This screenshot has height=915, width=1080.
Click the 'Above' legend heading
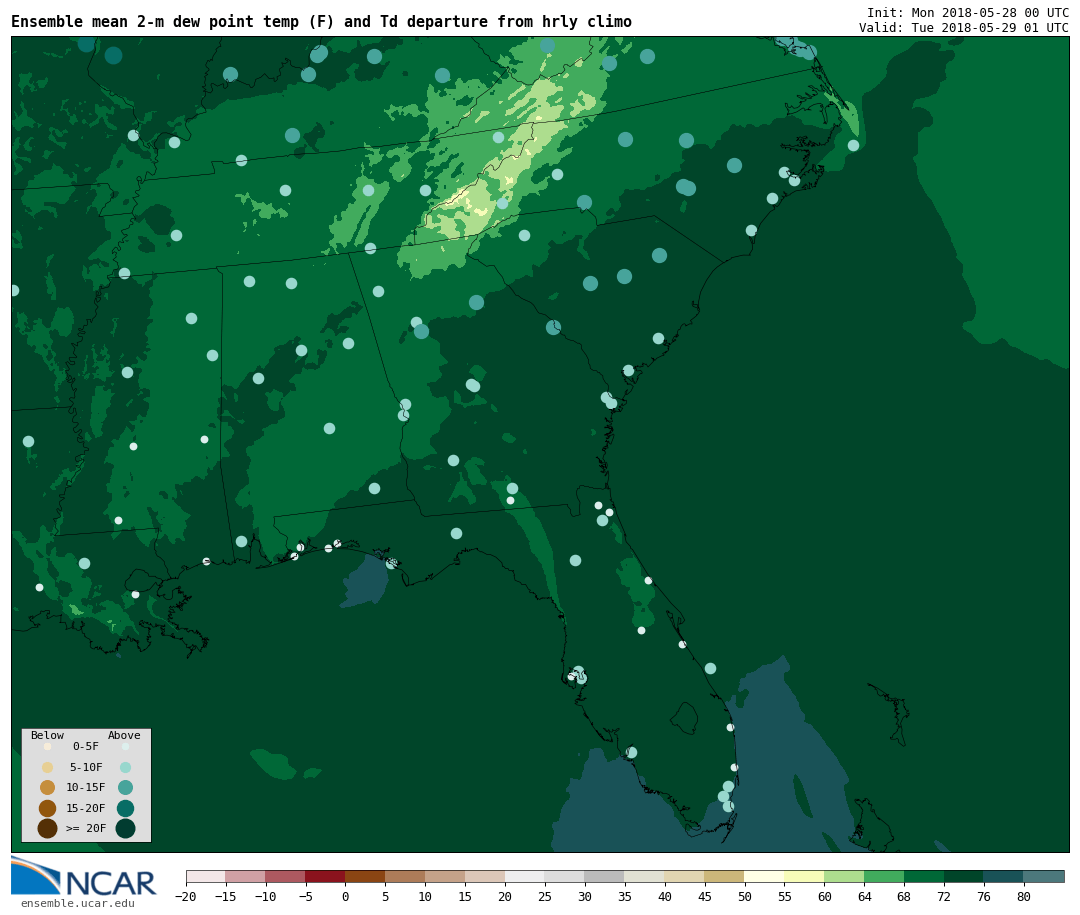(x=124, y=735)
